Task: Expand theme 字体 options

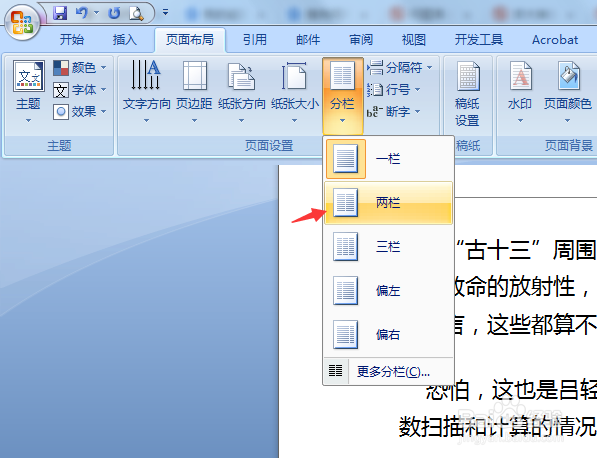Action: [x=80, y=90]
